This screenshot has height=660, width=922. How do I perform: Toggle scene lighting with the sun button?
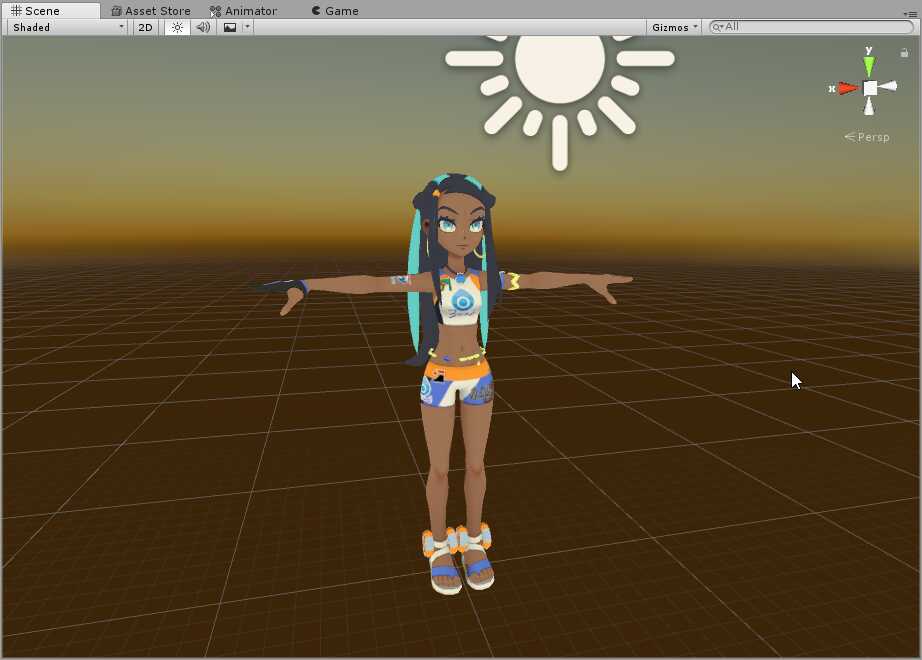click(x=177, y=27)
